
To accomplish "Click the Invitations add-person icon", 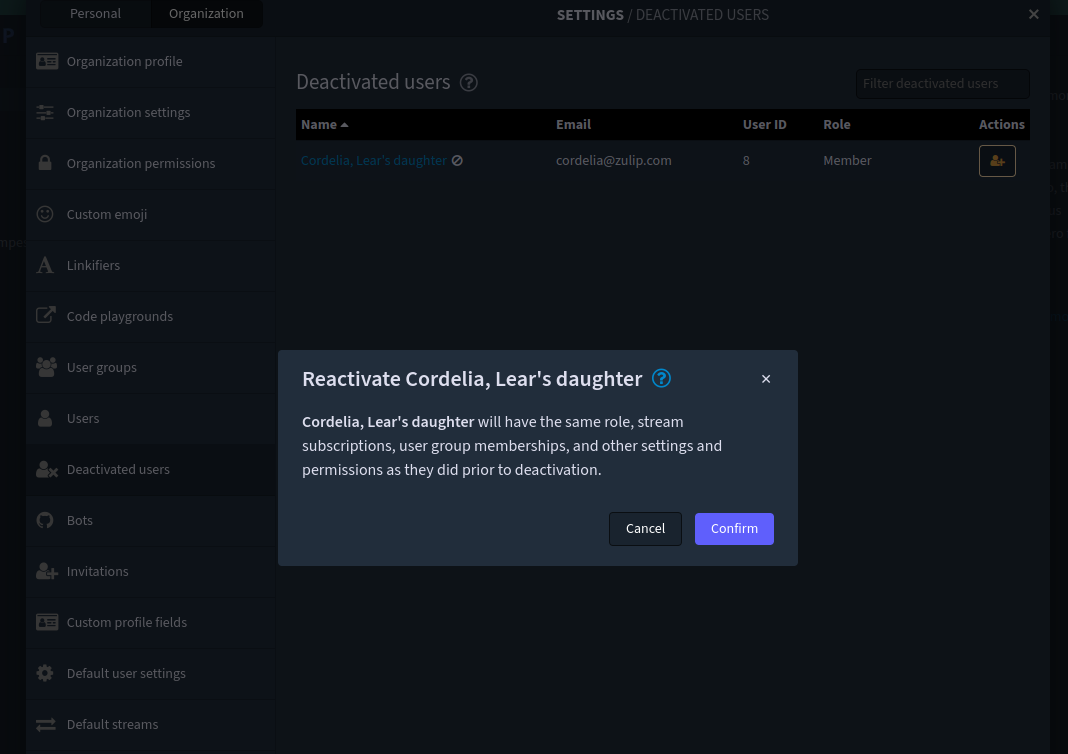I will click(46, 571).
